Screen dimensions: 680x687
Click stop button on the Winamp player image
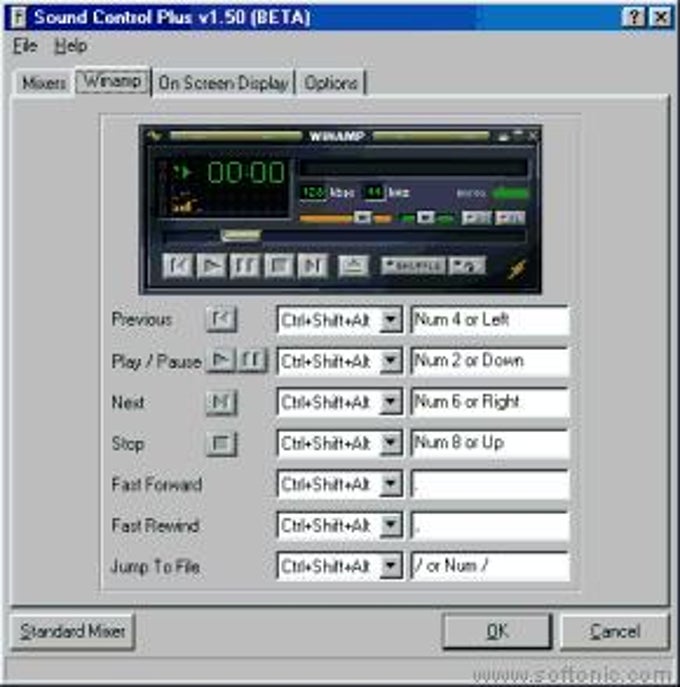tap(279, 266)
